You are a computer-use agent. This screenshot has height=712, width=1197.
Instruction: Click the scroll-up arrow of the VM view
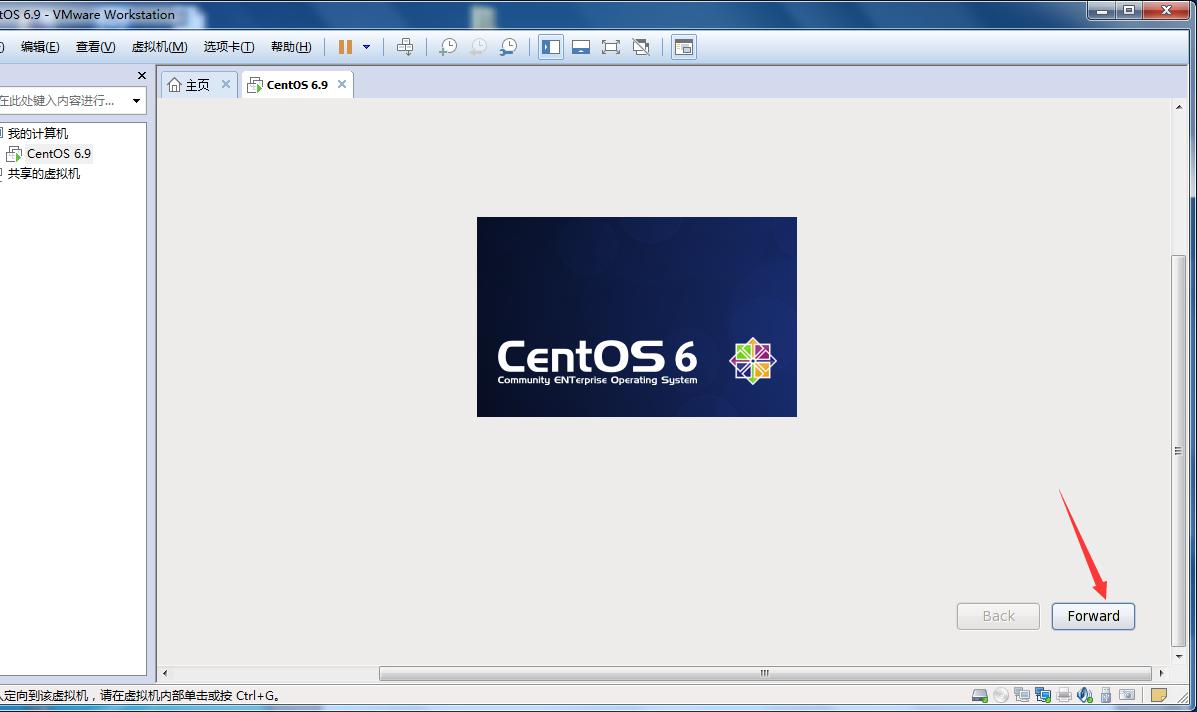(1179, 107)
